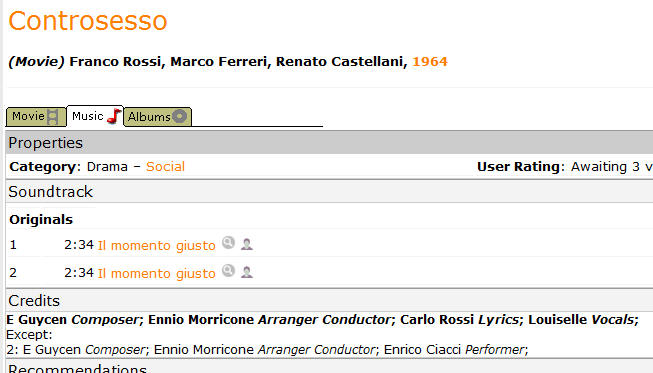
Task: Click the red music note icon
Action: click(x=113, y=116)
